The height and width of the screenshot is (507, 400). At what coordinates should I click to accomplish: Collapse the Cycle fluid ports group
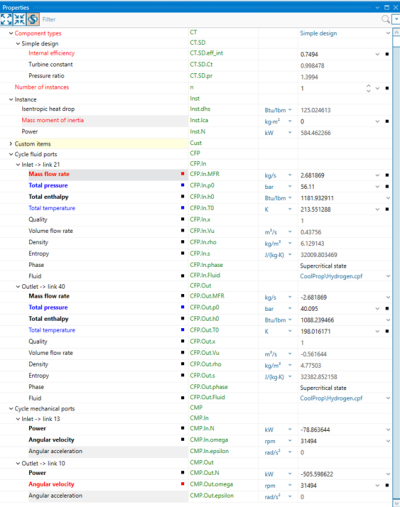coord(11,154)
